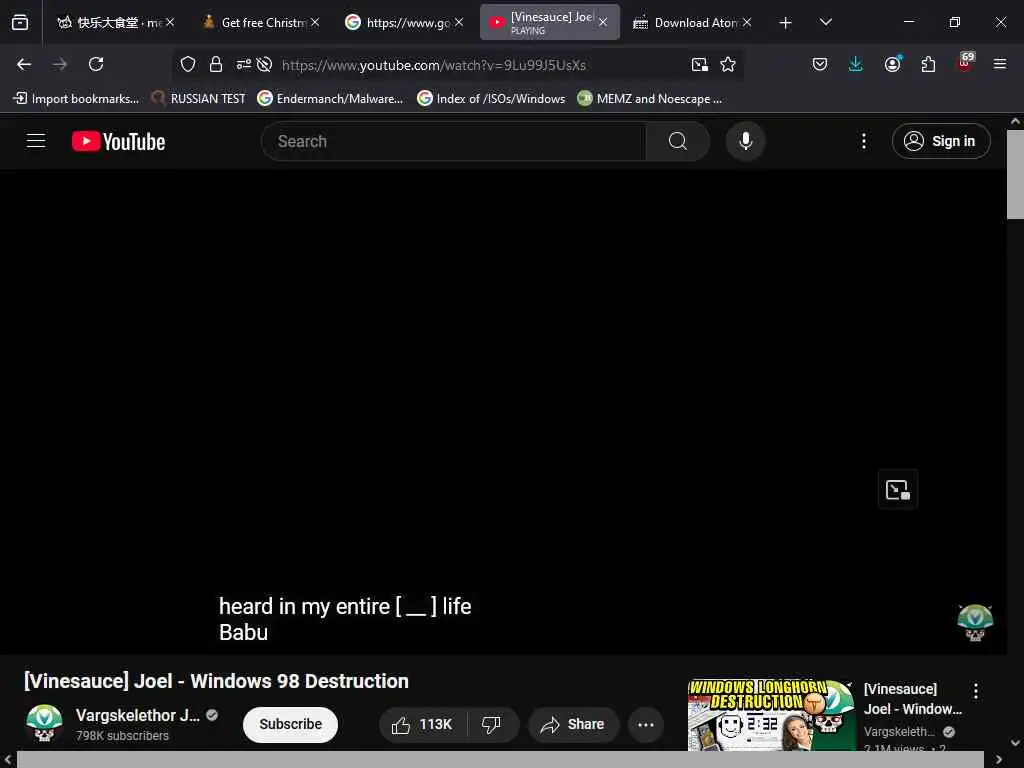Close the https://www.go Google tab
The width and height of the screenshot is (1024, 768).
459,22
